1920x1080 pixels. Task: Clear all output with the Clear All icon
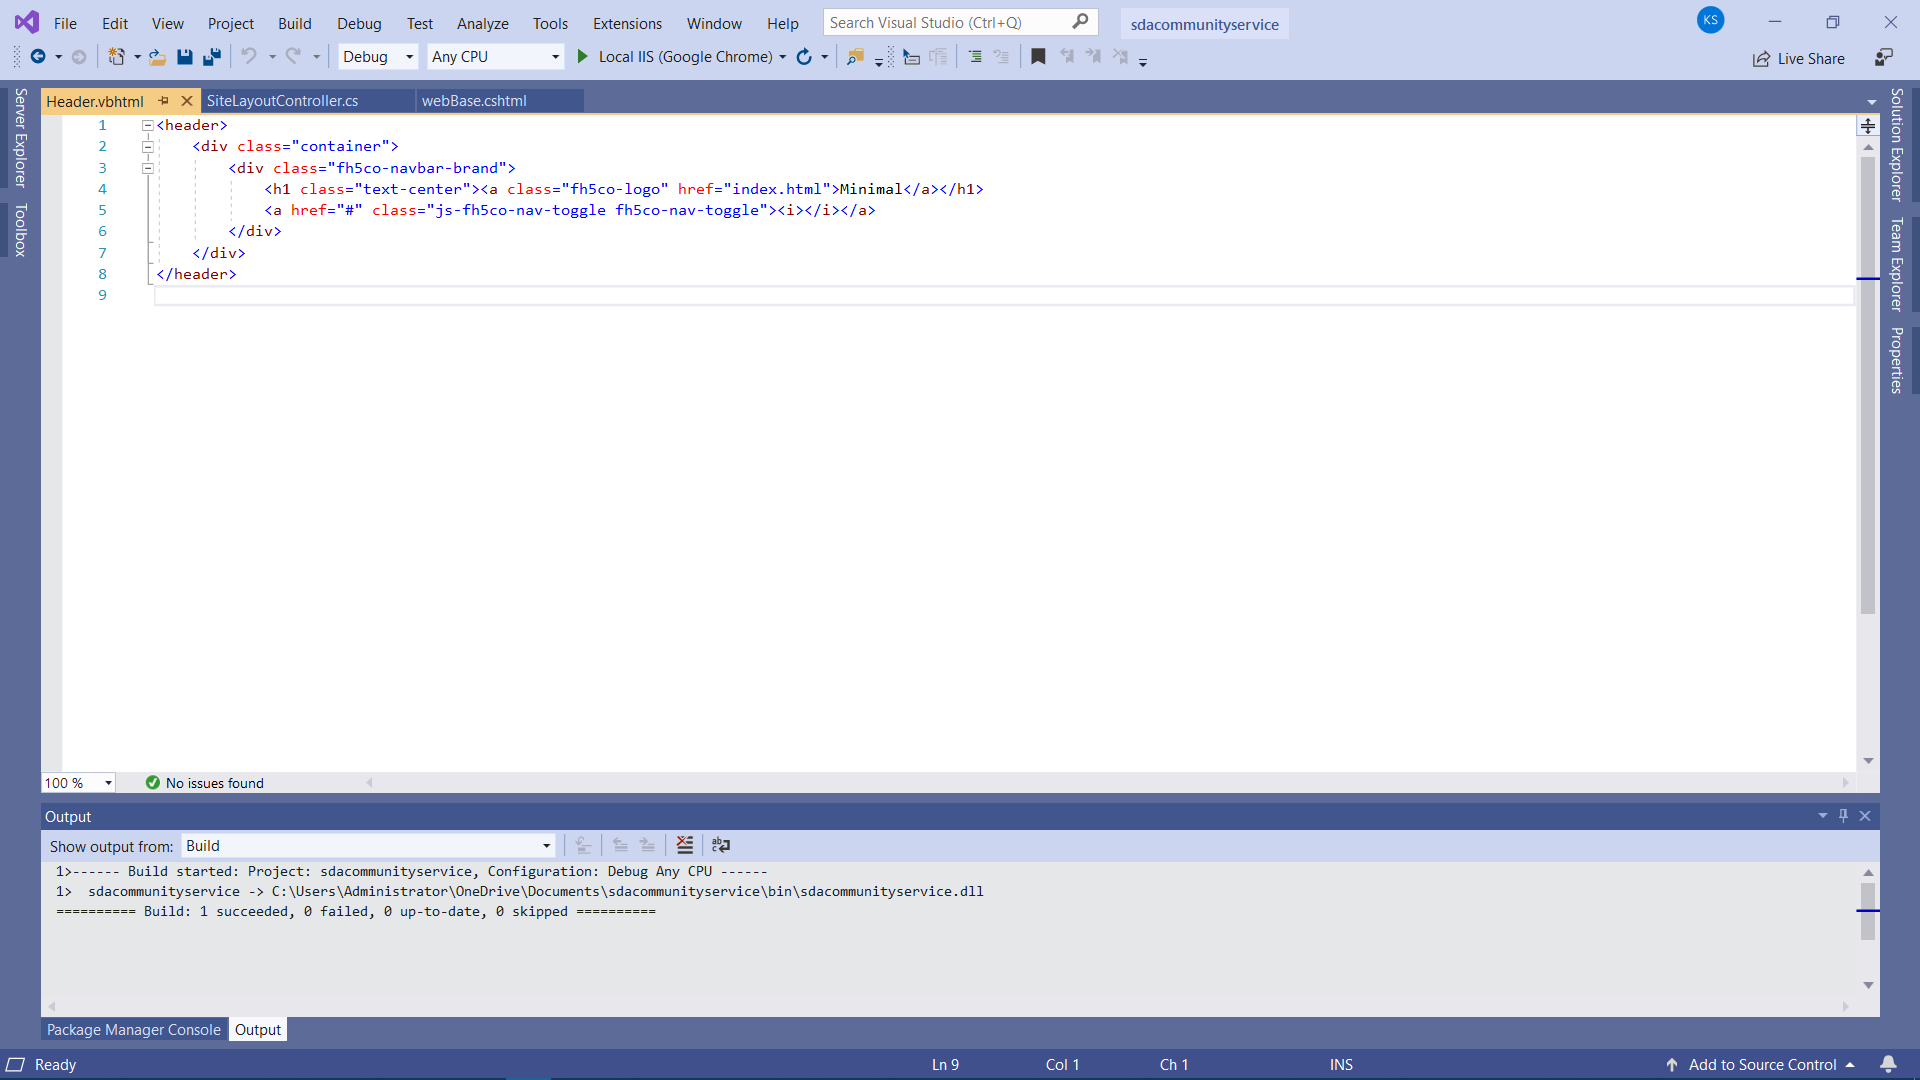tap(685, 845)
